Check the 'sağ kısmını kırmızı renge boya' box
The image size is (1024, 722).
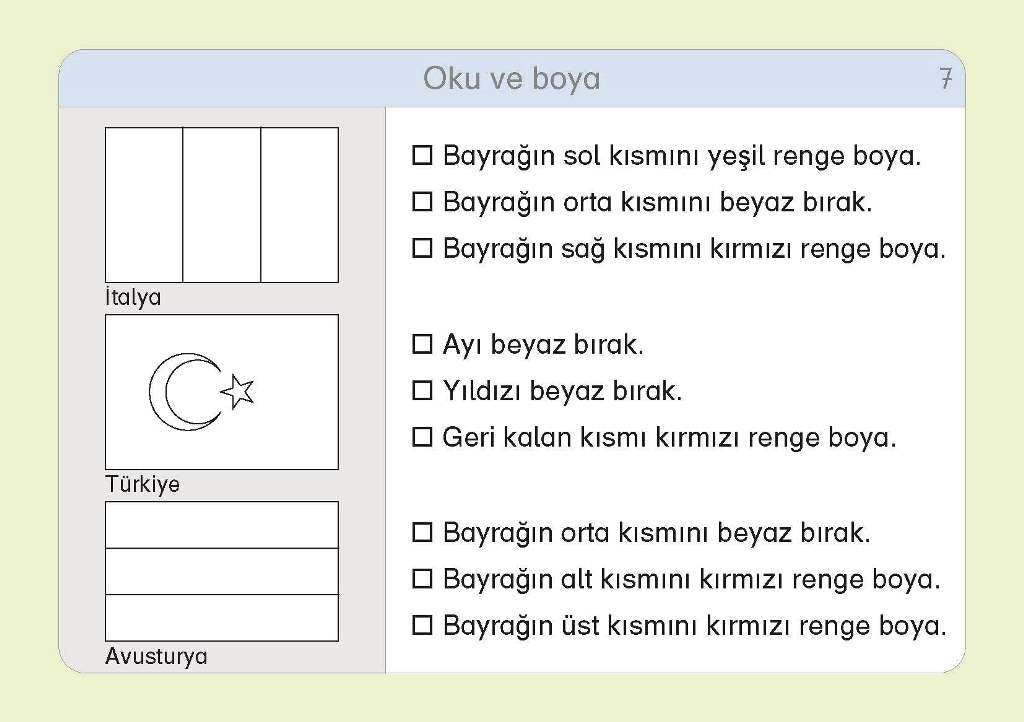point(422,248)
